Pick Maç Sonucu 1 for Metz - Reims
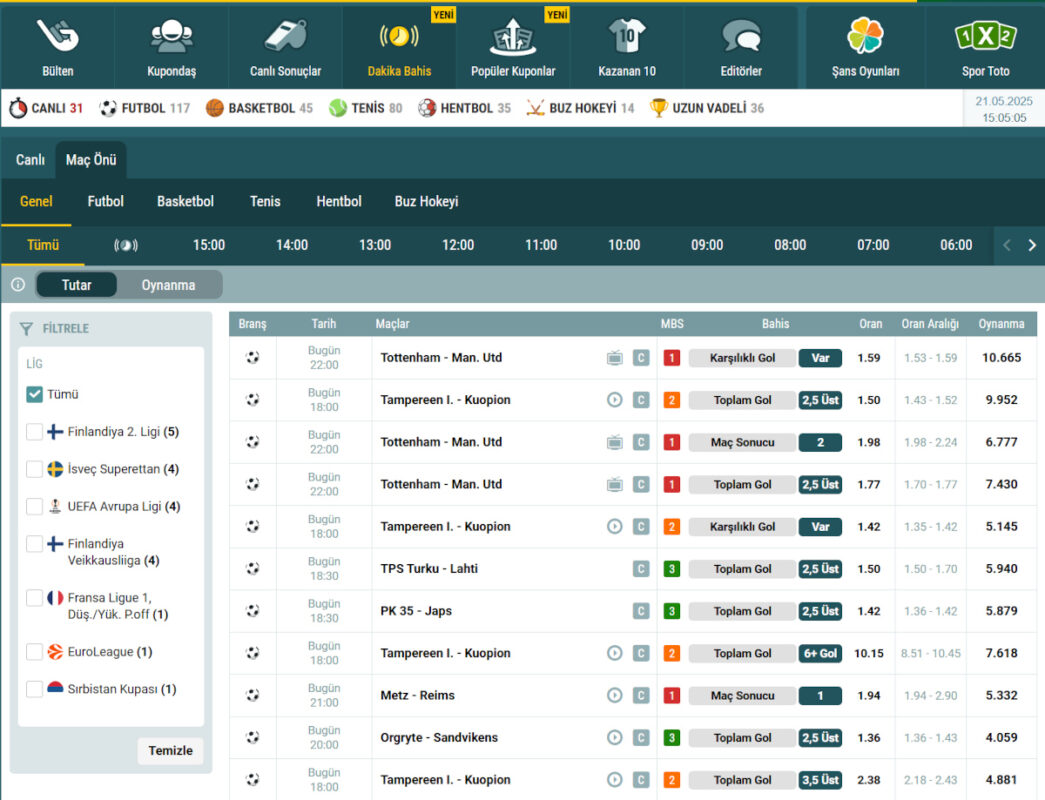This screenshot has height=800, width=1045. coord(820,695)
